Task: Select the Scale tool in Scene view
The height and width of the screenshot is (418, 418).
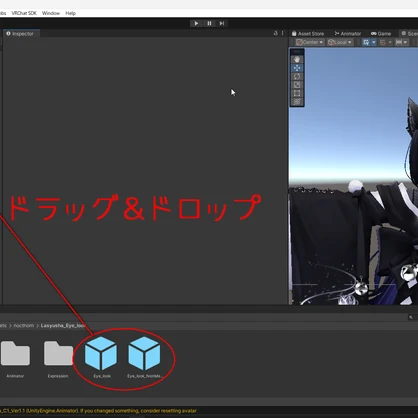Action: (297, 85)
